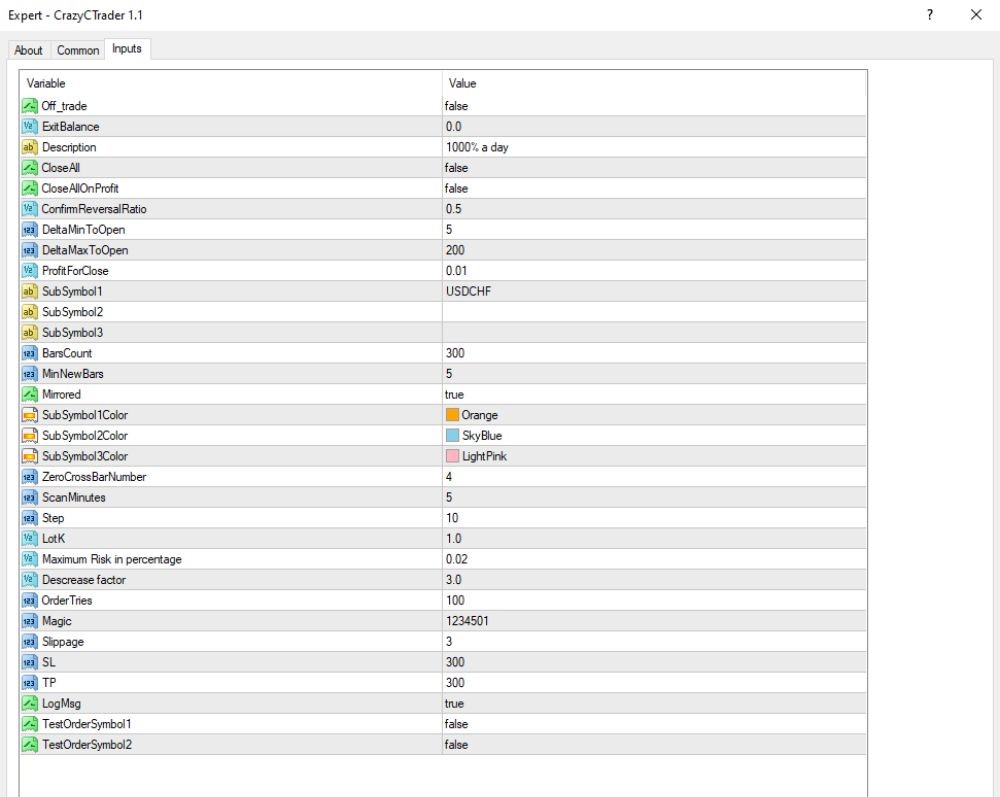
Task: Click the boolean icon beside Off_trade
Action: [x=29, y=106]
